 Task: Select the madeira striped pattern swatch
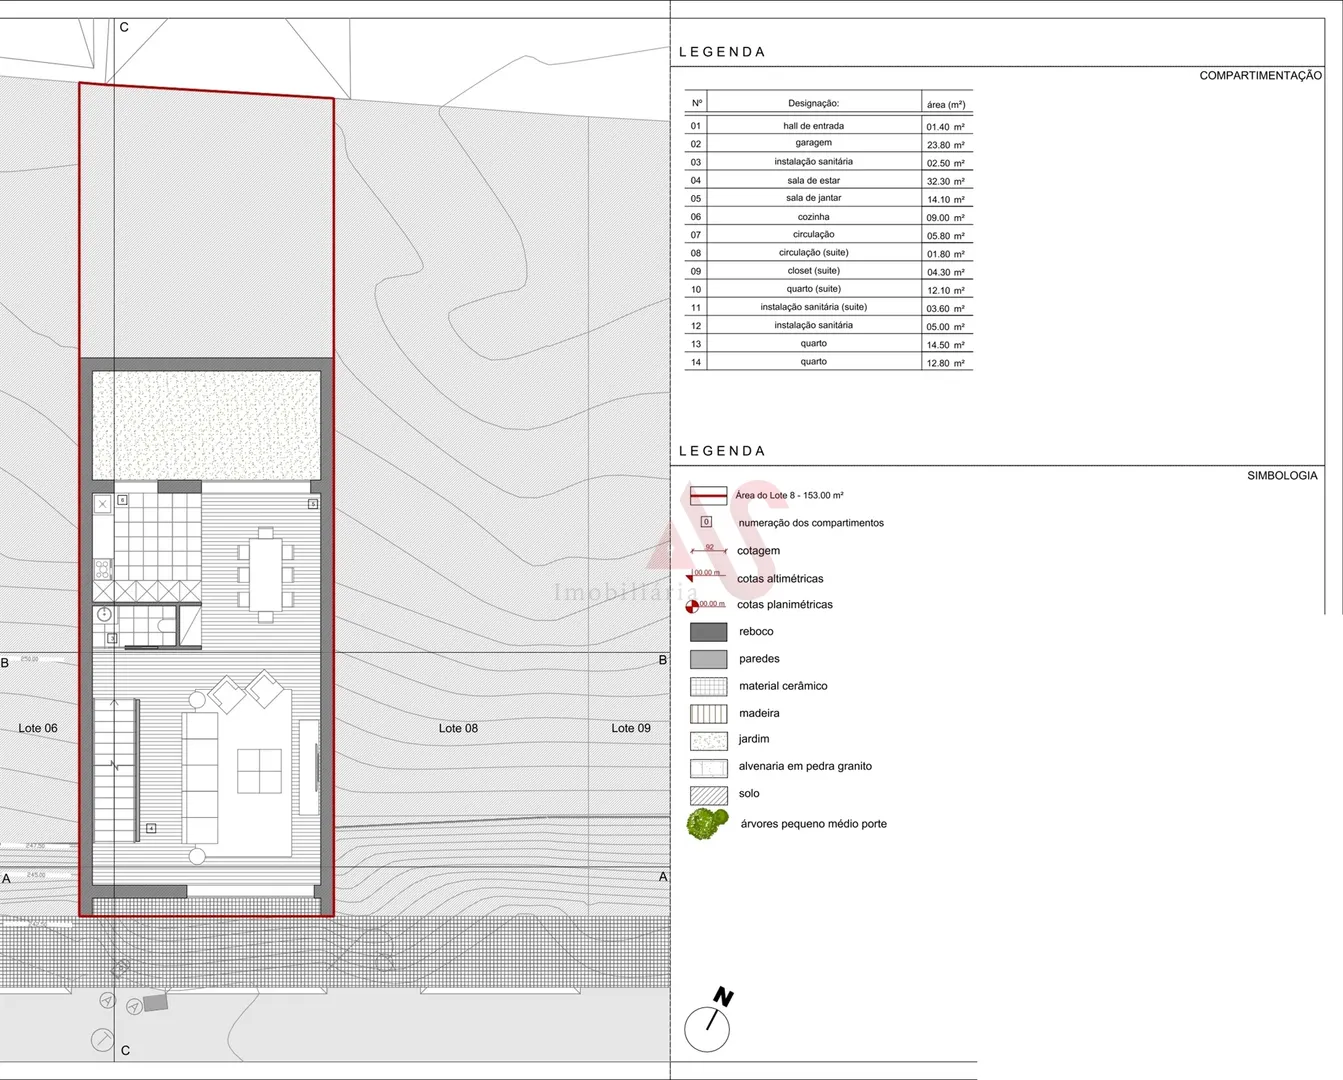[709, 714]
